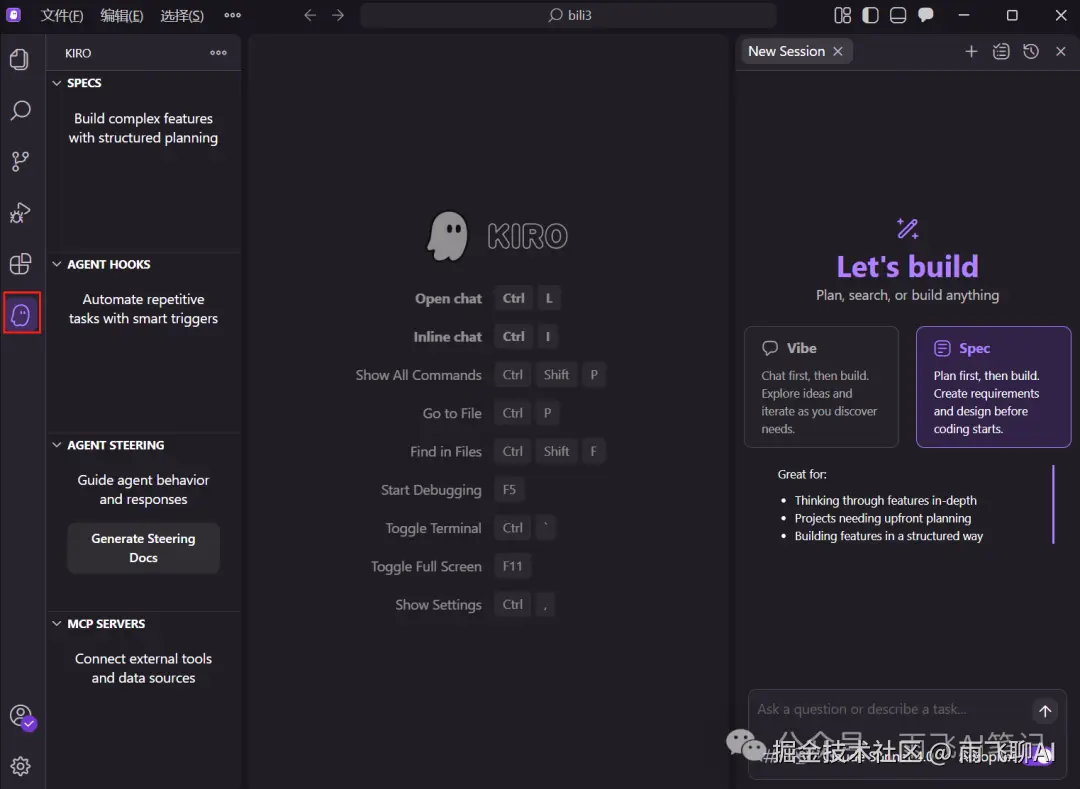Click the Kiro app logo in title bar
This screenshot has width=1080, height=789.
[13, 14]
